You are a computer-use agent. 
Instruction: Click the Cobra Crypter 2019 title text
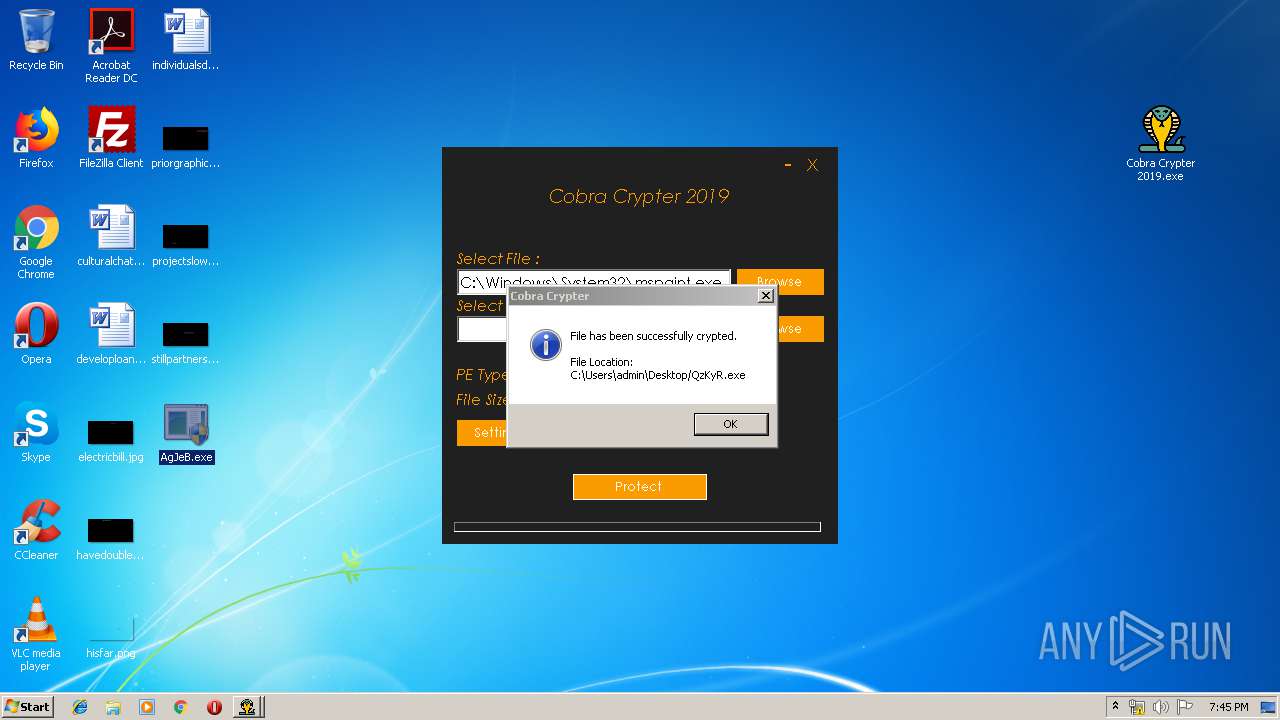(x=639, y=196)
